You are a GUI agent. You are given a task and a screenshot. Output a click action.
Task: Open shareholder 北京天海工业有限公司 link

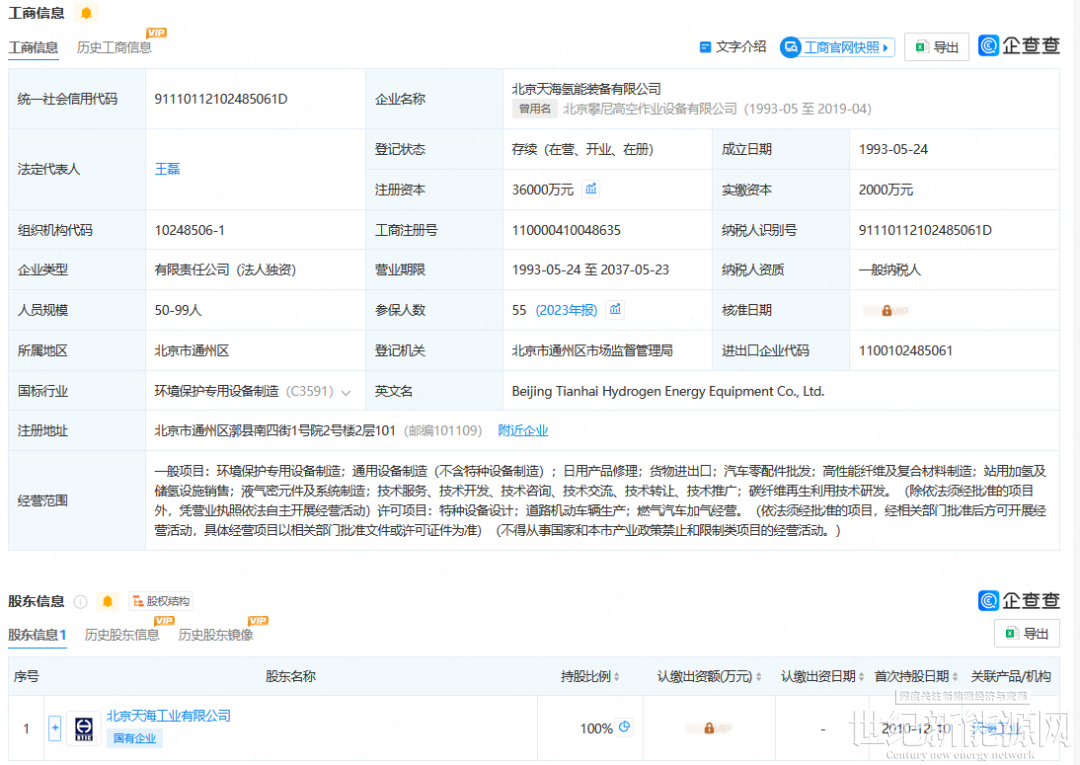point(169,716)
